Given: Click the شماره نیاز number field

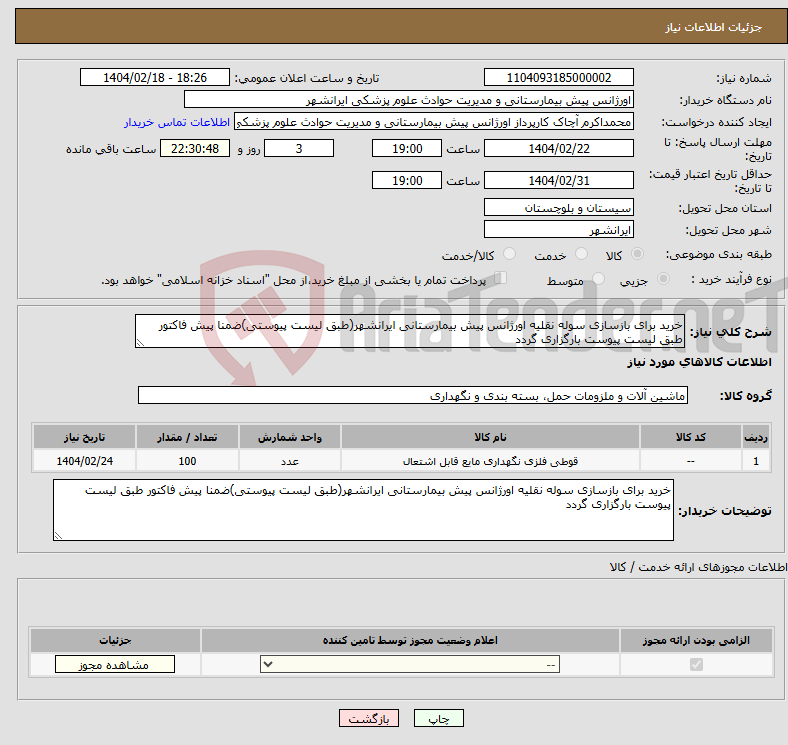Looking at the screenshot, I should [558, 78].
